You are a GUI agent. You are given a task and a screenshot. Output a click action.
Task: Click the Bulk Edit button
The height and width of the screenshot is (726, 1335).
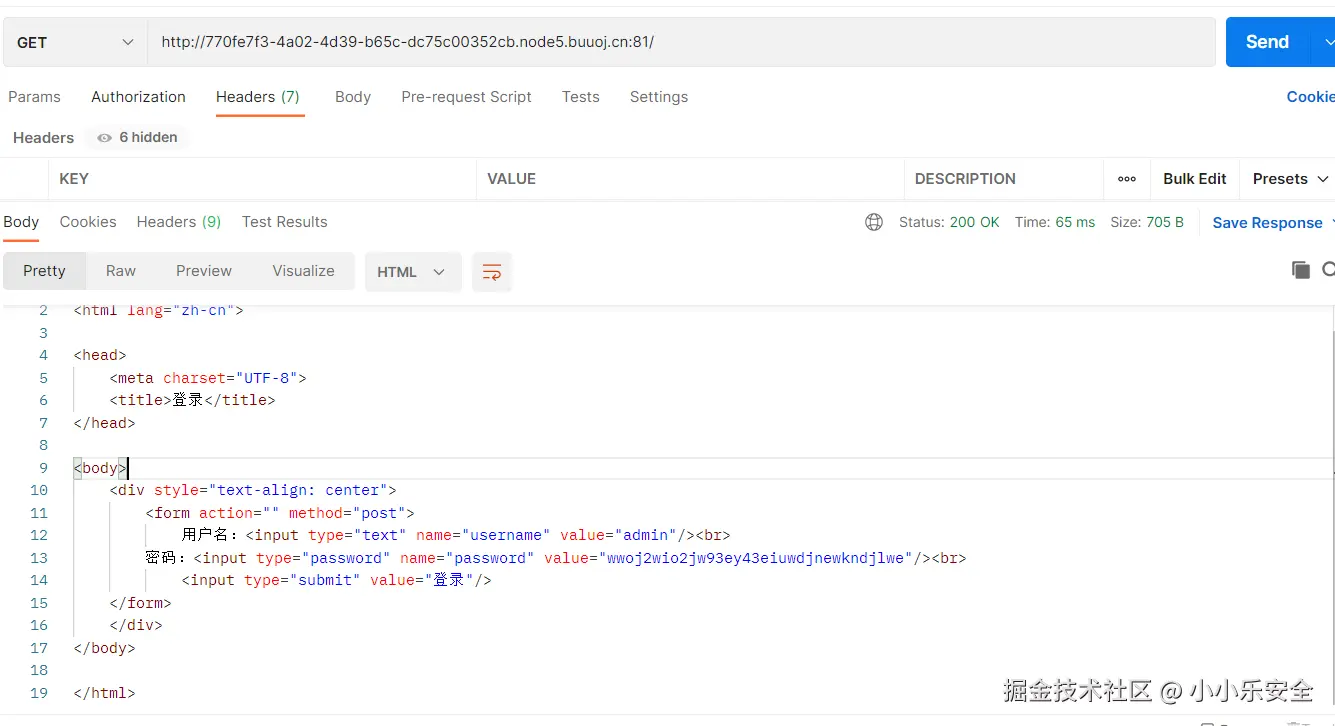tap(1194, 179)
